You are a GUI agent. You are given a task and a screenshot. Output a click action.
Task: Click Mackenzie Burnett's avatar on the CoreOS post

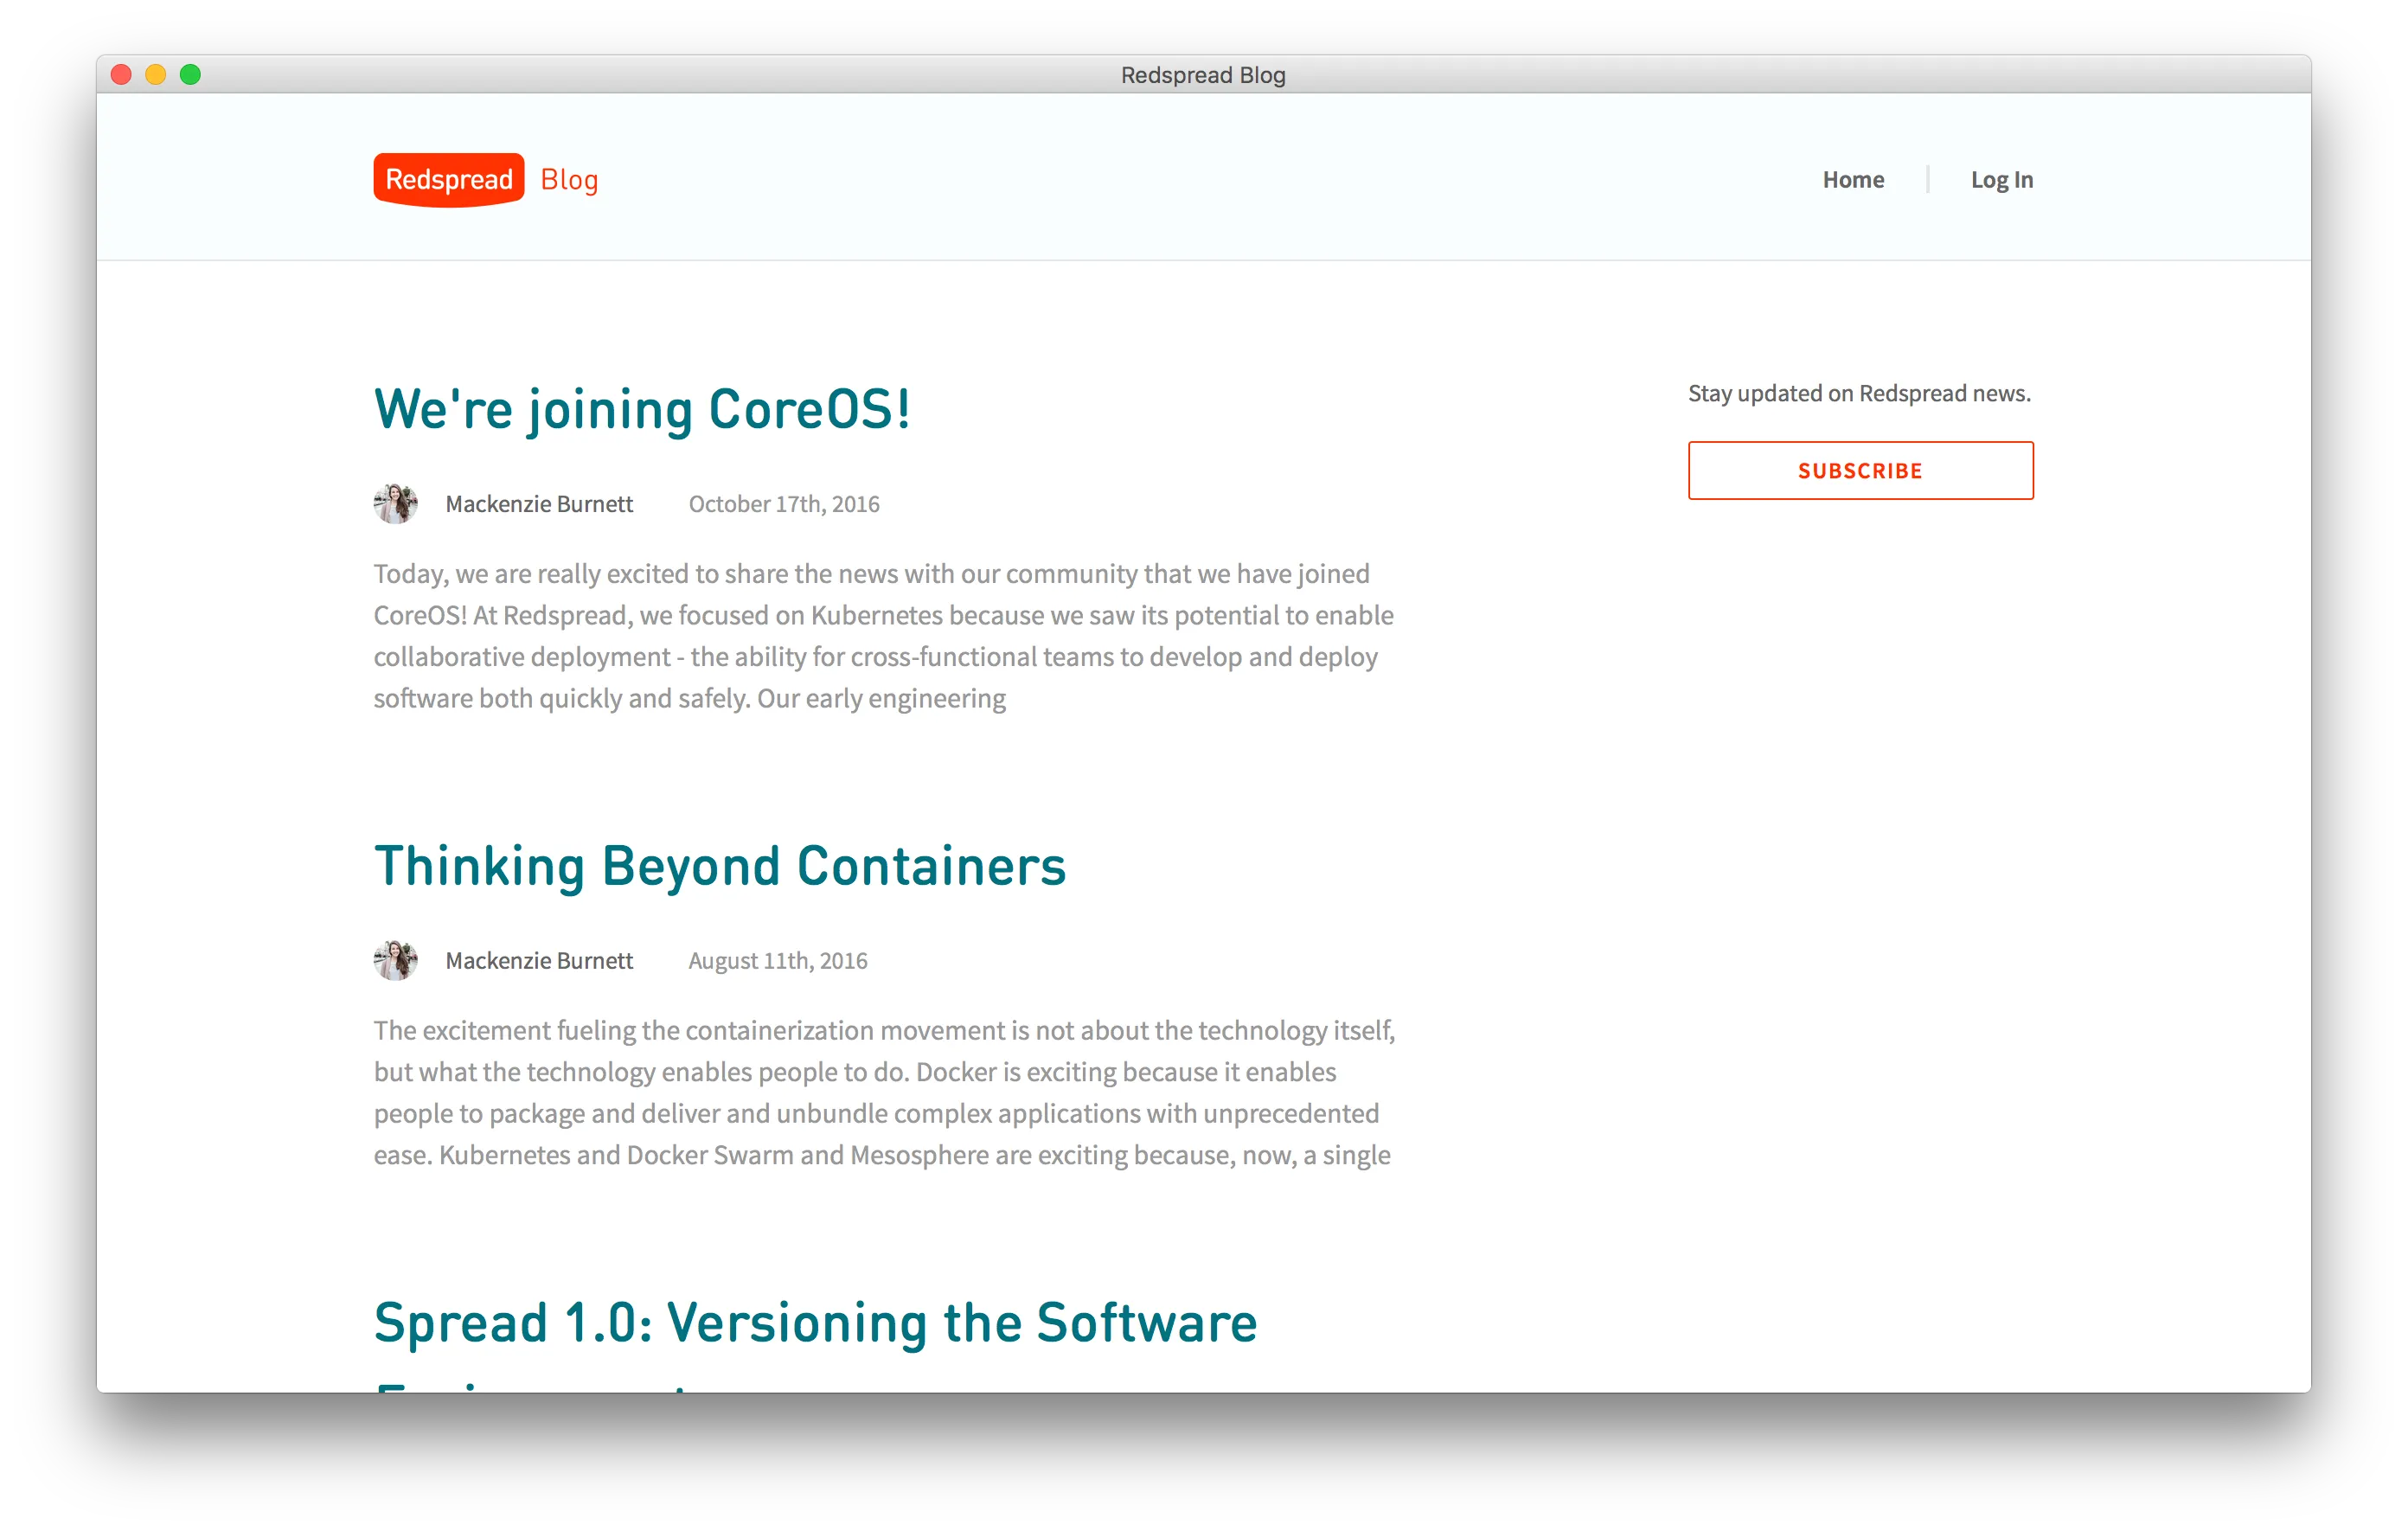(x=395, y=503)
